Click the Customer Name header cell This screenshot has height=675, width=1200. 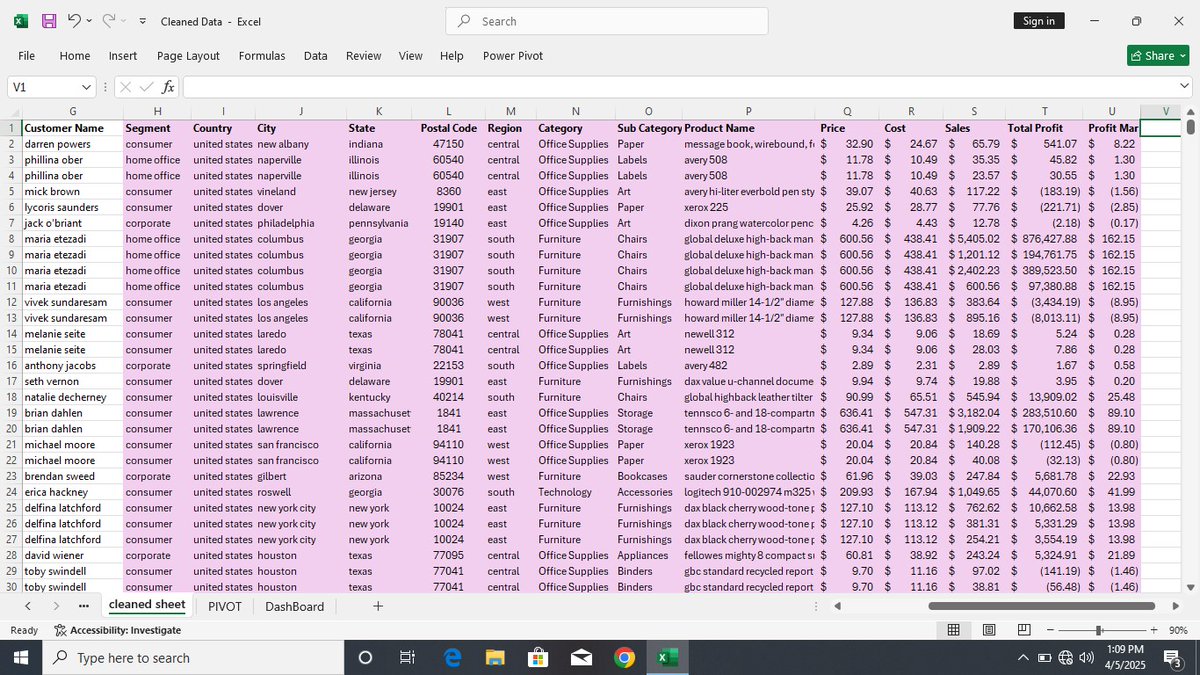(72, 128)
